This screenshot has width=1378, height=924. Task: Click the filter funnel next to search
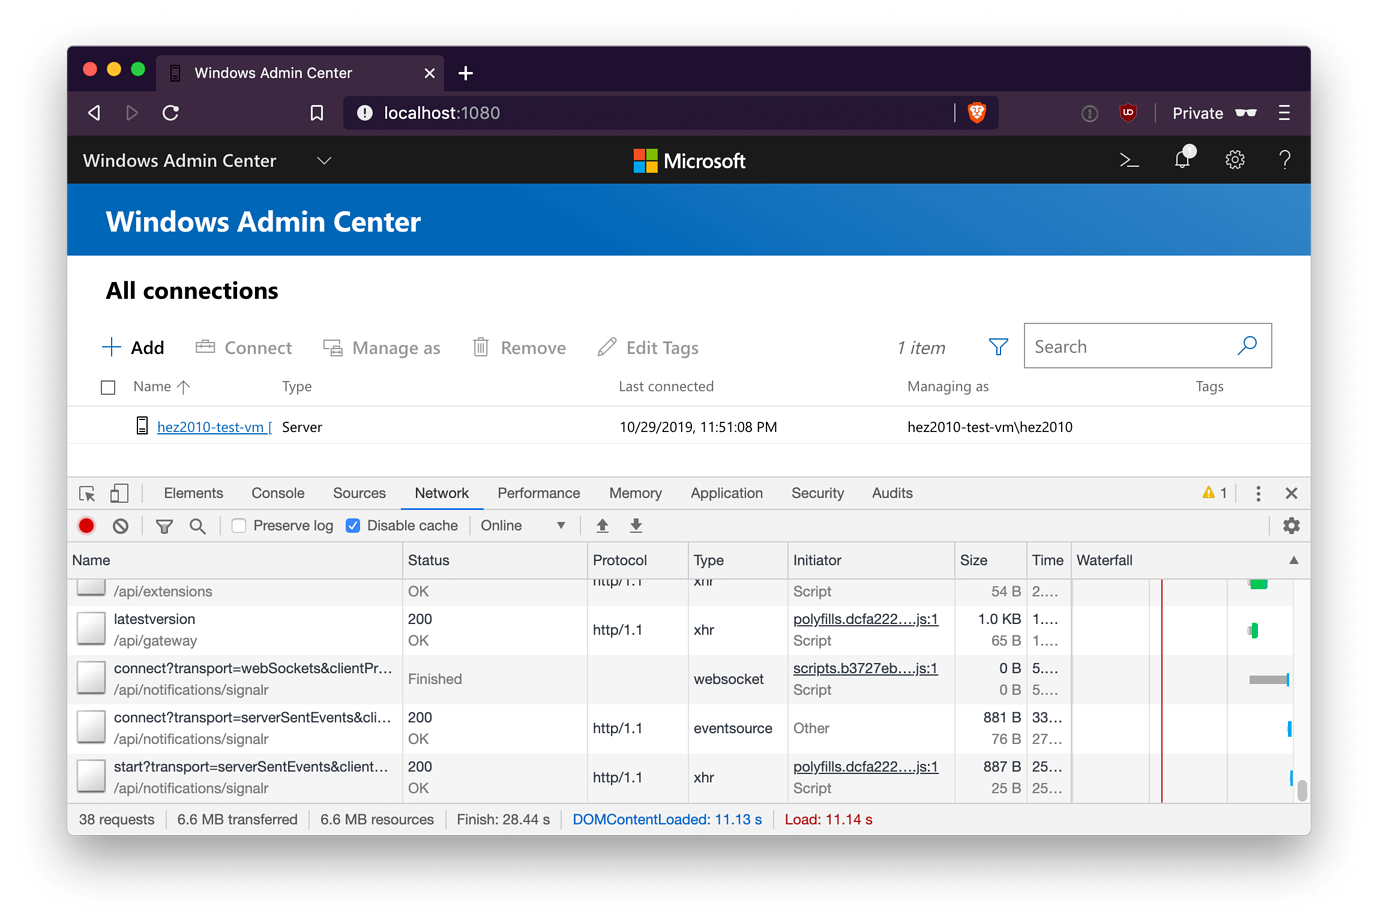click(x=998, y=347)
